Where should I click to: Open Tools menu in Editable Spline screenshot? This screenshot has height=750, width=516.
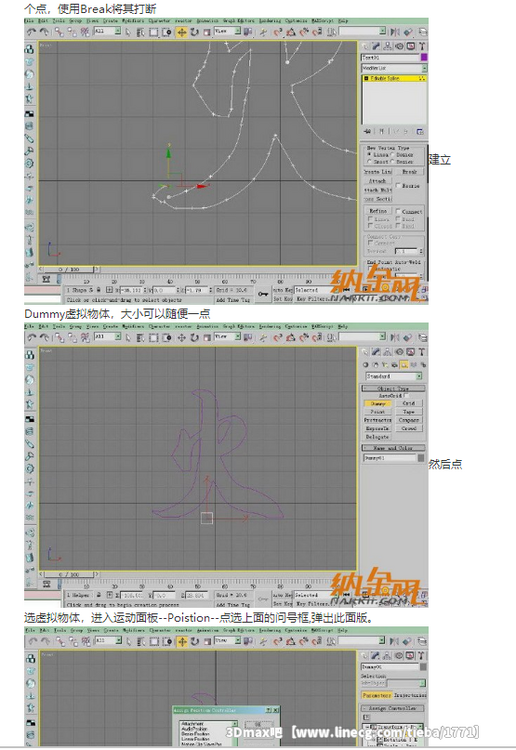pos(59,21)
